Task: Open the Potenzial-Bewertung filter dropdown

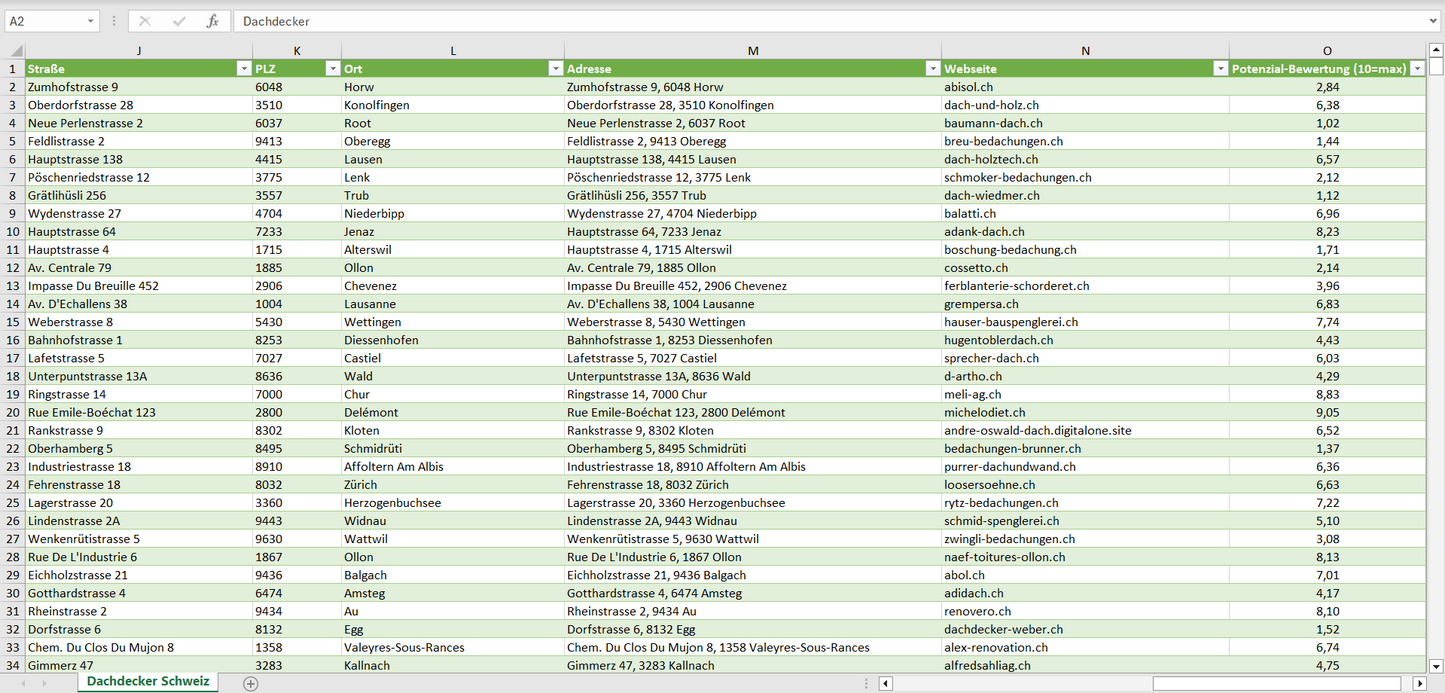Action: [1416, 69]
